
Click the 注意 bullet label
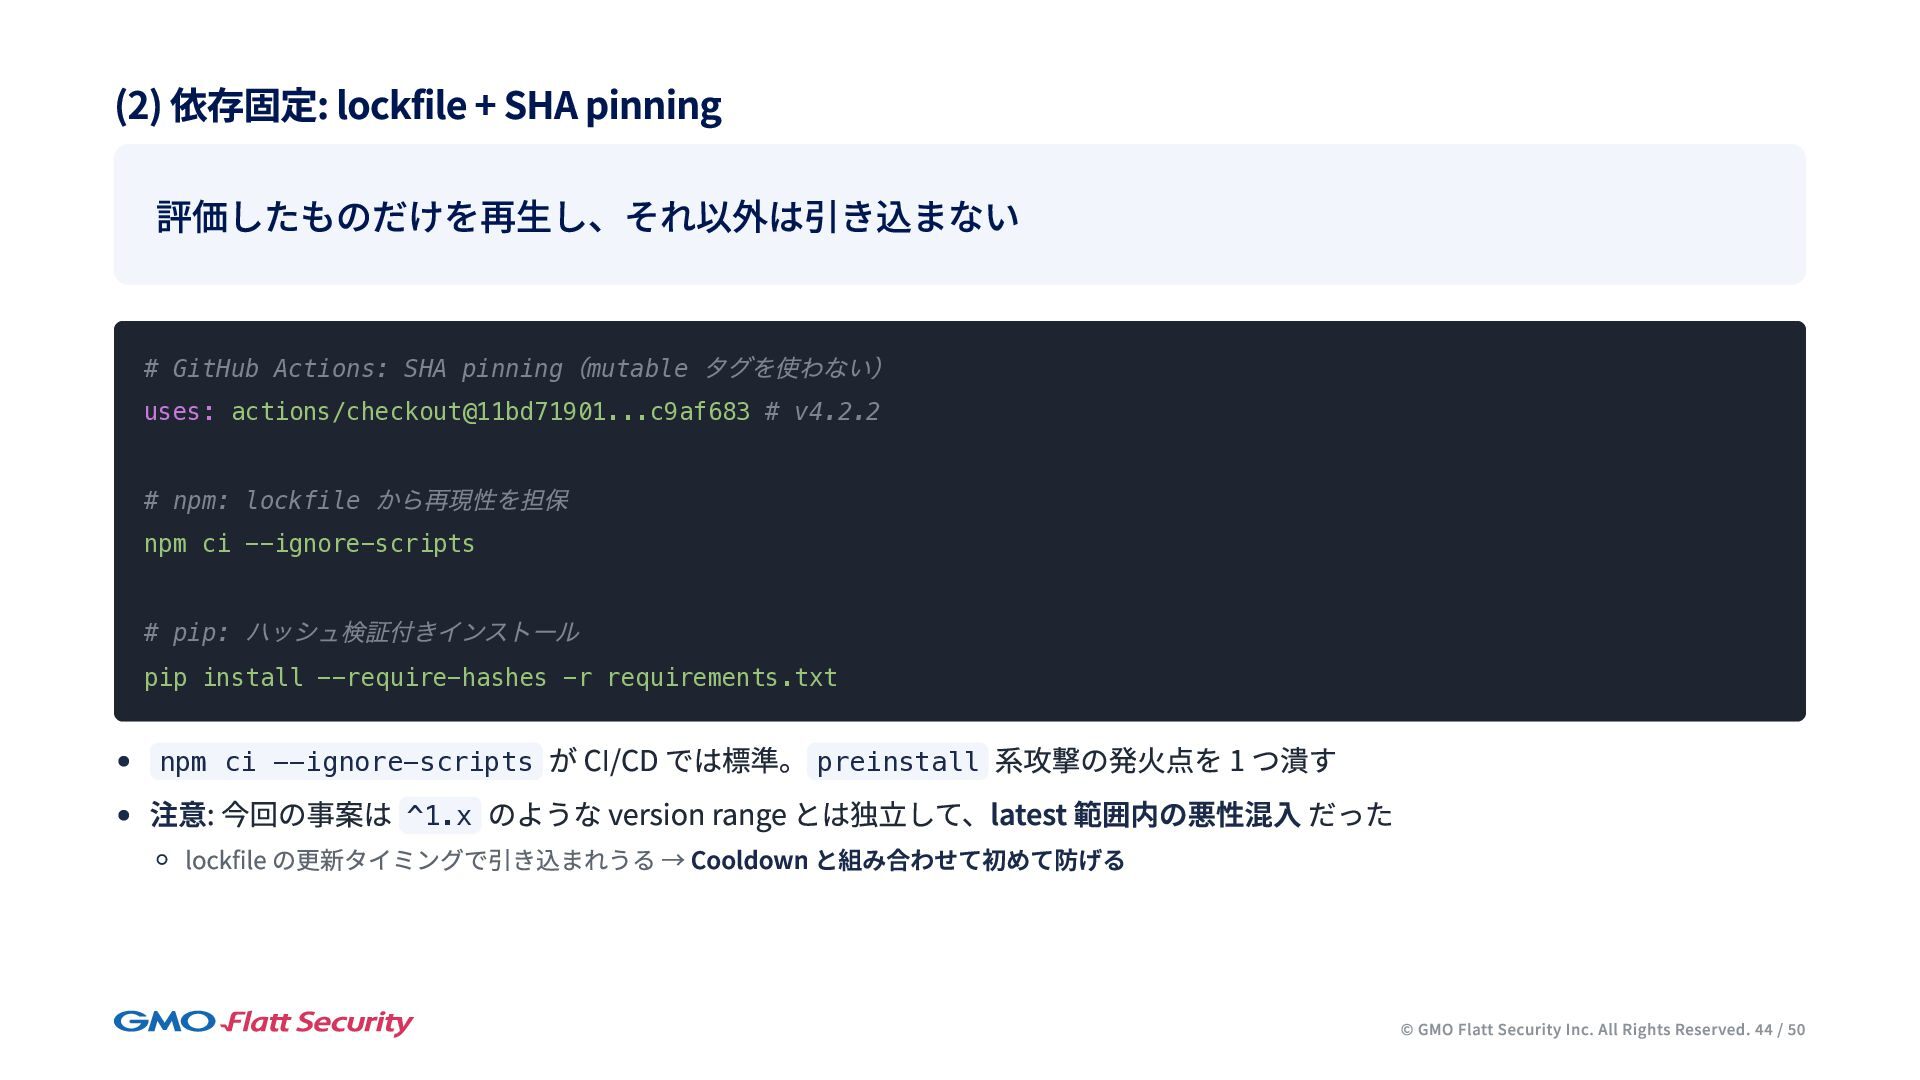click(178, 815)
